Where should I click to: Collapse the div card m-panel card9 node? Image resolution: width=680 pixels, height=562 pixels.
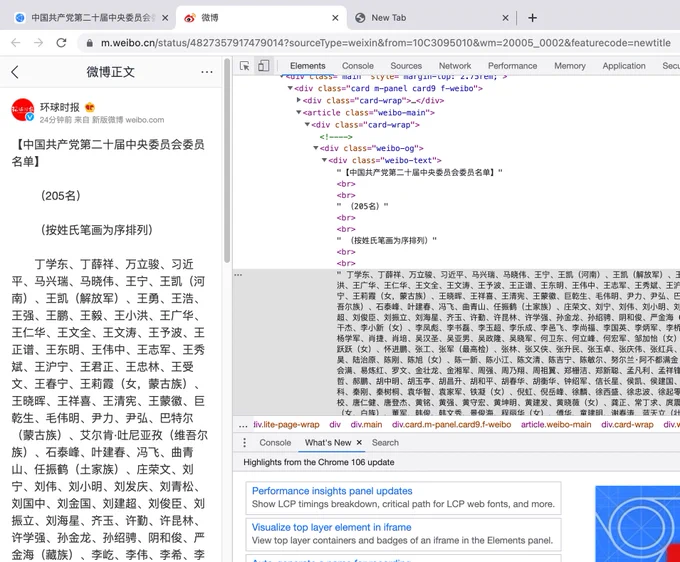pyautogui.click(x=290, y=88)
